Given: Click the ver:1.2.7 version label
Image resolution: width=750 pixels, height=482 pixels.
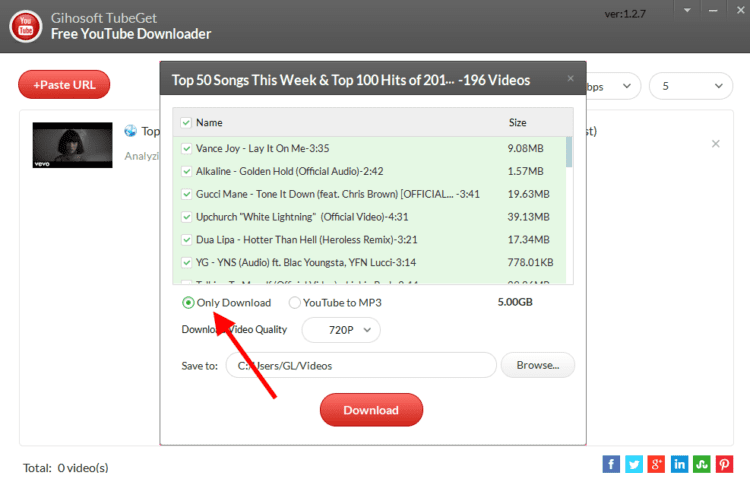Looking at the screenshot, I should pyautogui.click(x=625, y=14).
